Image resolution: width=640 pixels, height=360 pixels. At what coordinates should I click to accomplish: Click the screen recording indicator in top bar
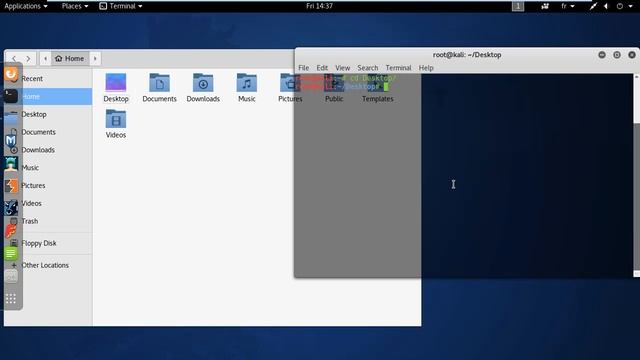(x=545, y=6)
